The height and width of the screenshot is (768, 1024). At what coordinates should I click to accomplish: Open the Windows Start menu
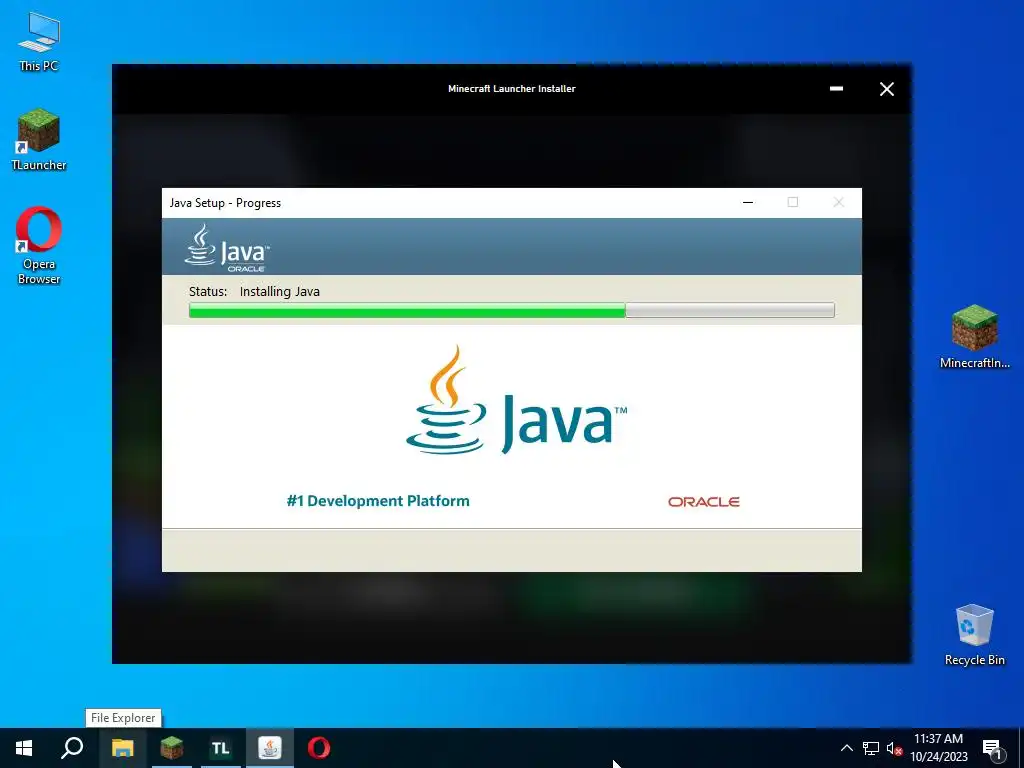point(24,748)
